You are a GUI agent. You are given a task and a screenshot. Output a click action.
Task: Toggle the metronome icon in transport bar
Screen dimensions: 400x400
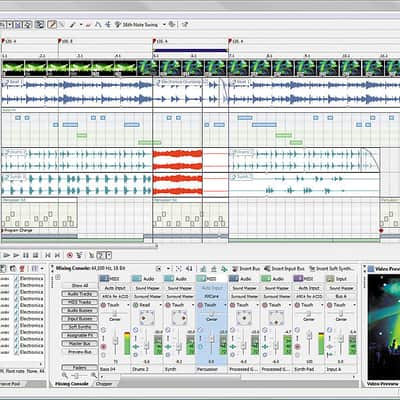click(x=79, y=255)
